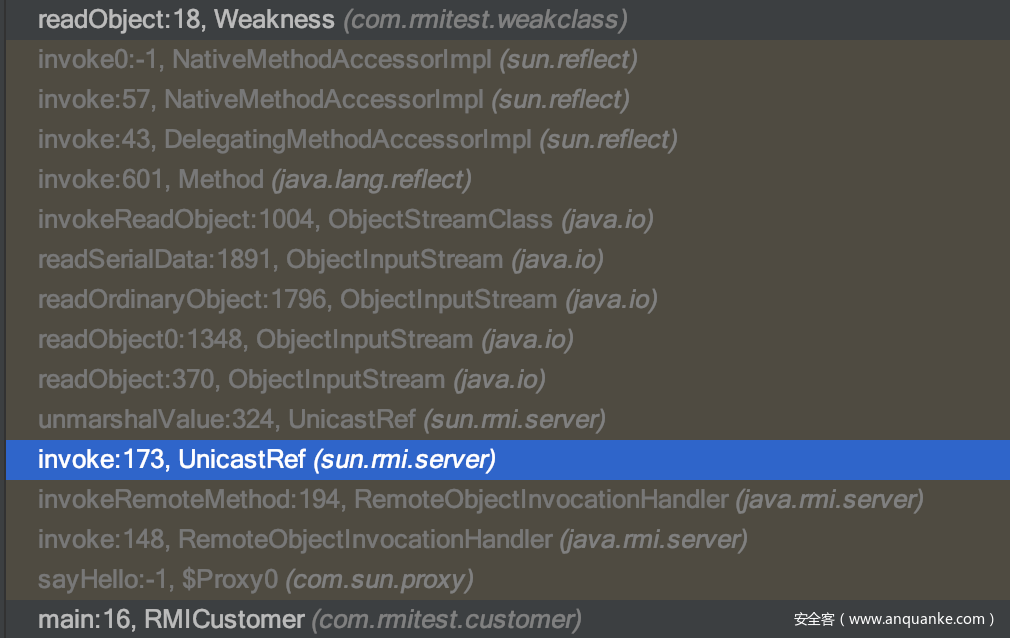1010x638 pixels.
Task: Select the readObject:18, Weakness stack frame
Action: click(x=186, y=19)
